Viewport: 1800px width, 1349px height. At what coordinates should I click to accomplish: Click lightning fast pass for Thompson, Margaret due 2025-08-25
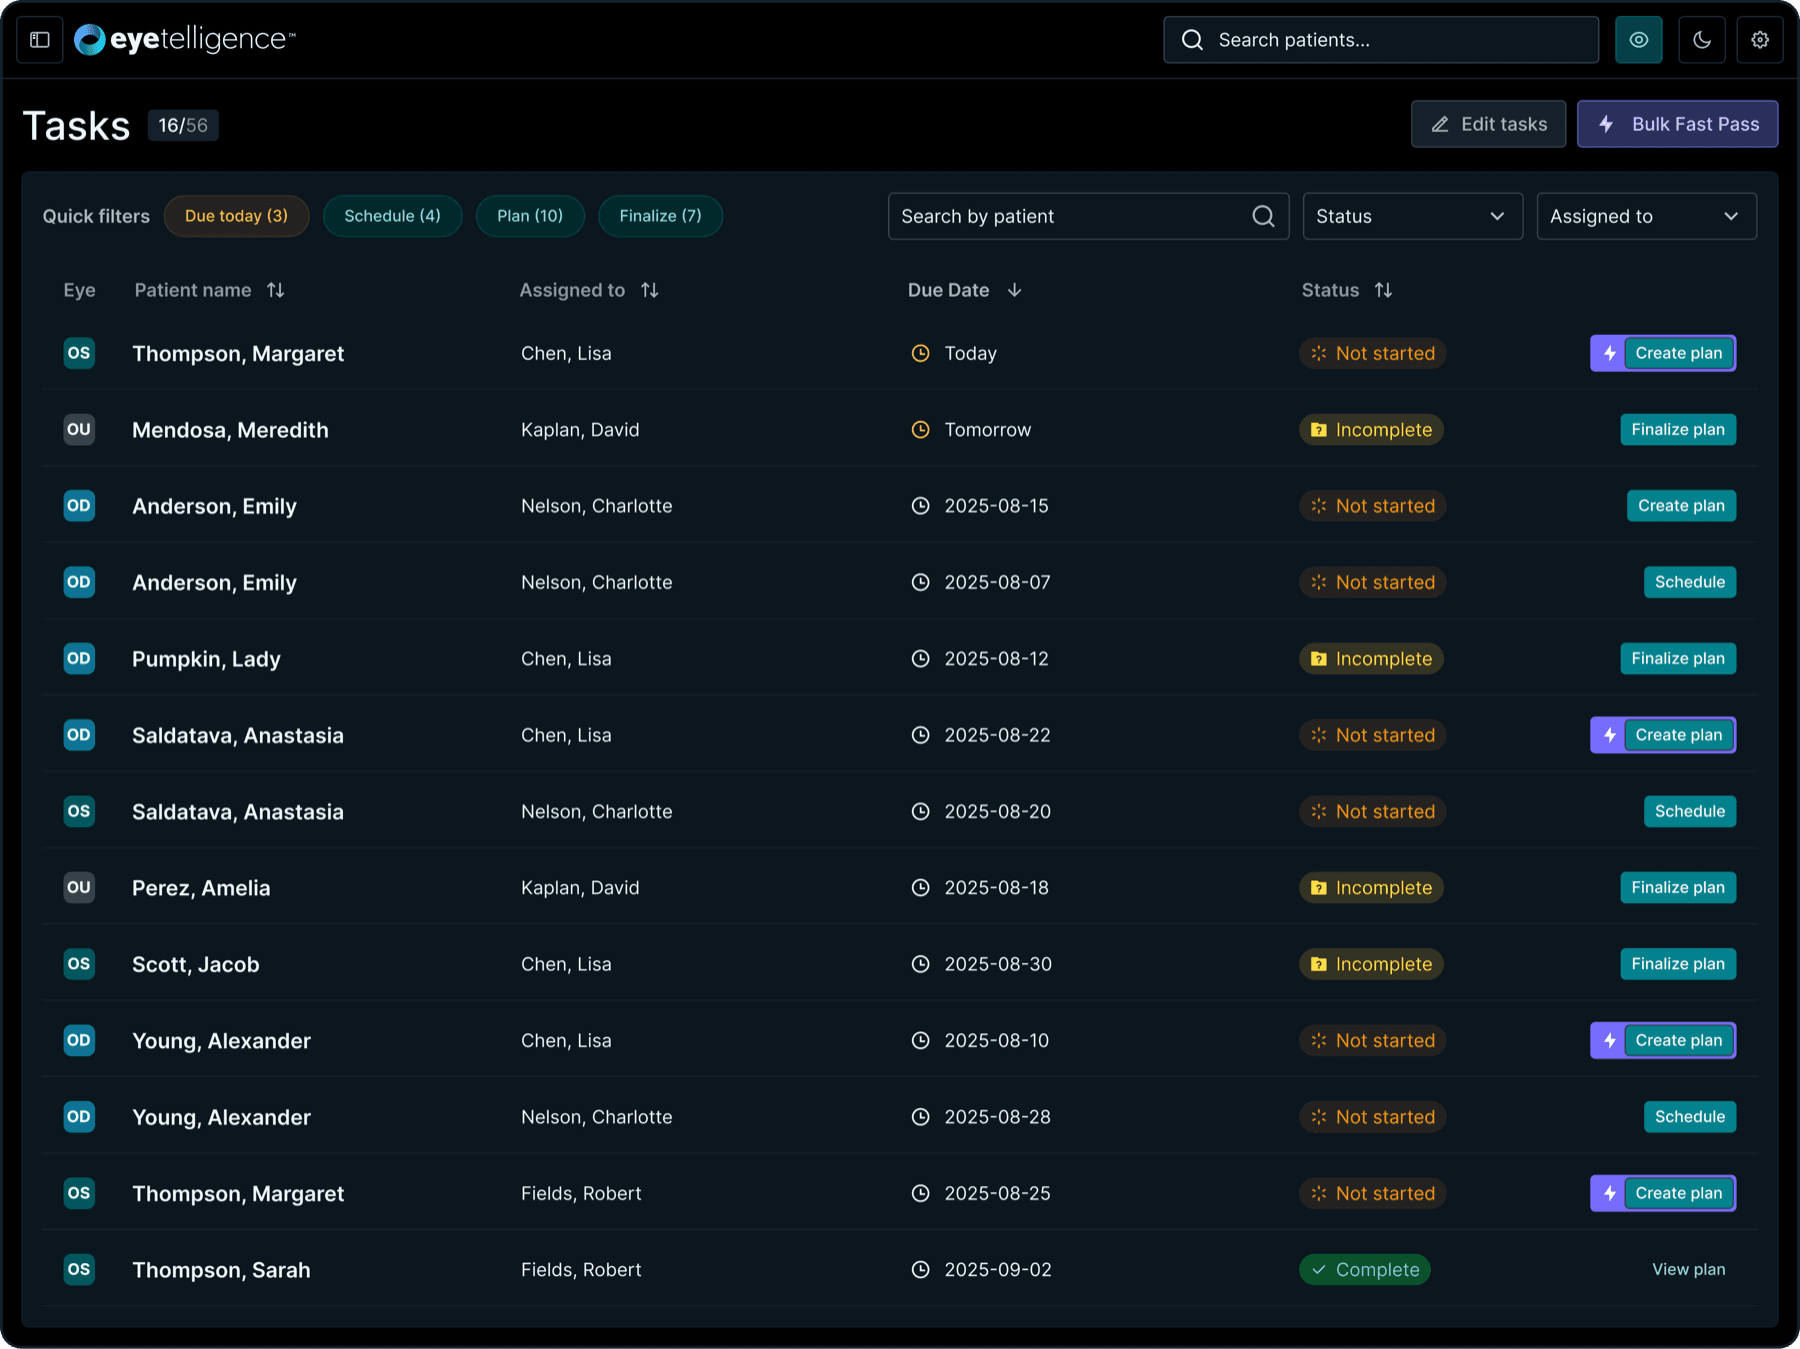(1609, 1193)
